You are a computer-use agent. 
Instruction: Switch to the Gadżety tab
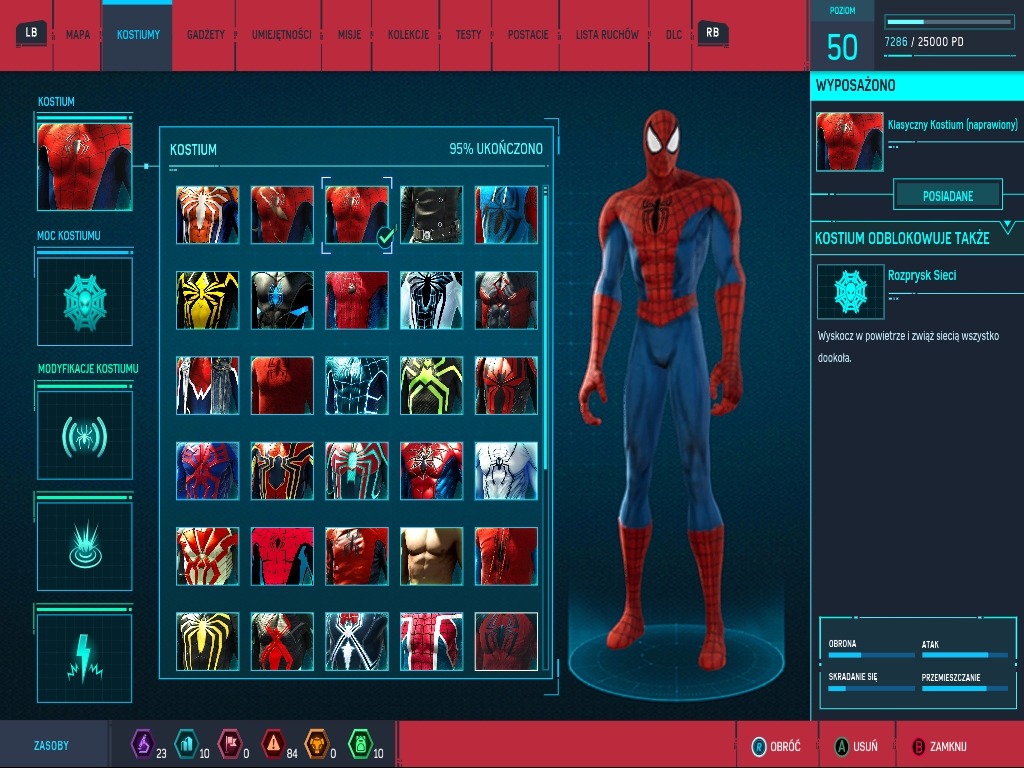click(205, 35)
